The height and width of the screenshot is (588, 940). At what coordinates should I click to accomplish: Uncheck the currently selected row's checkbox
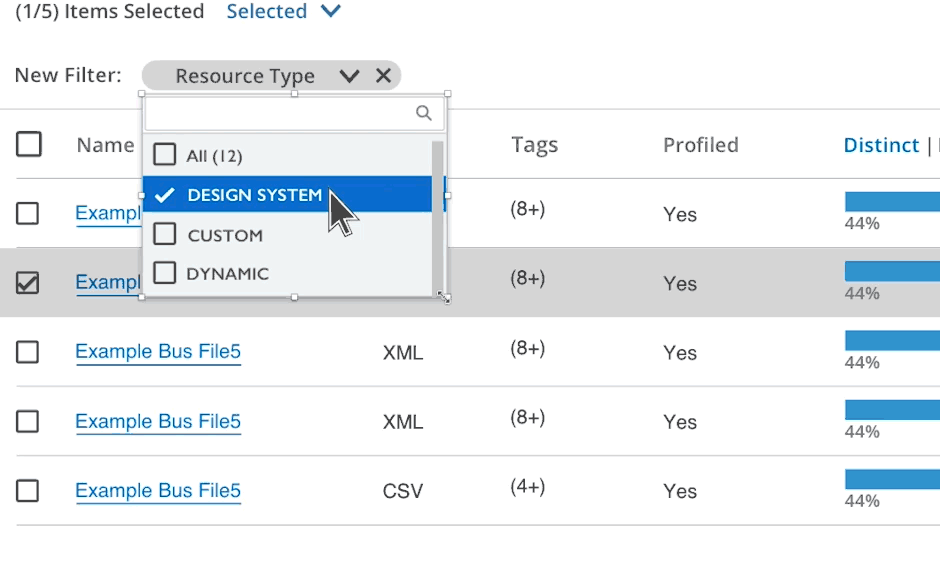pos(27,283)
